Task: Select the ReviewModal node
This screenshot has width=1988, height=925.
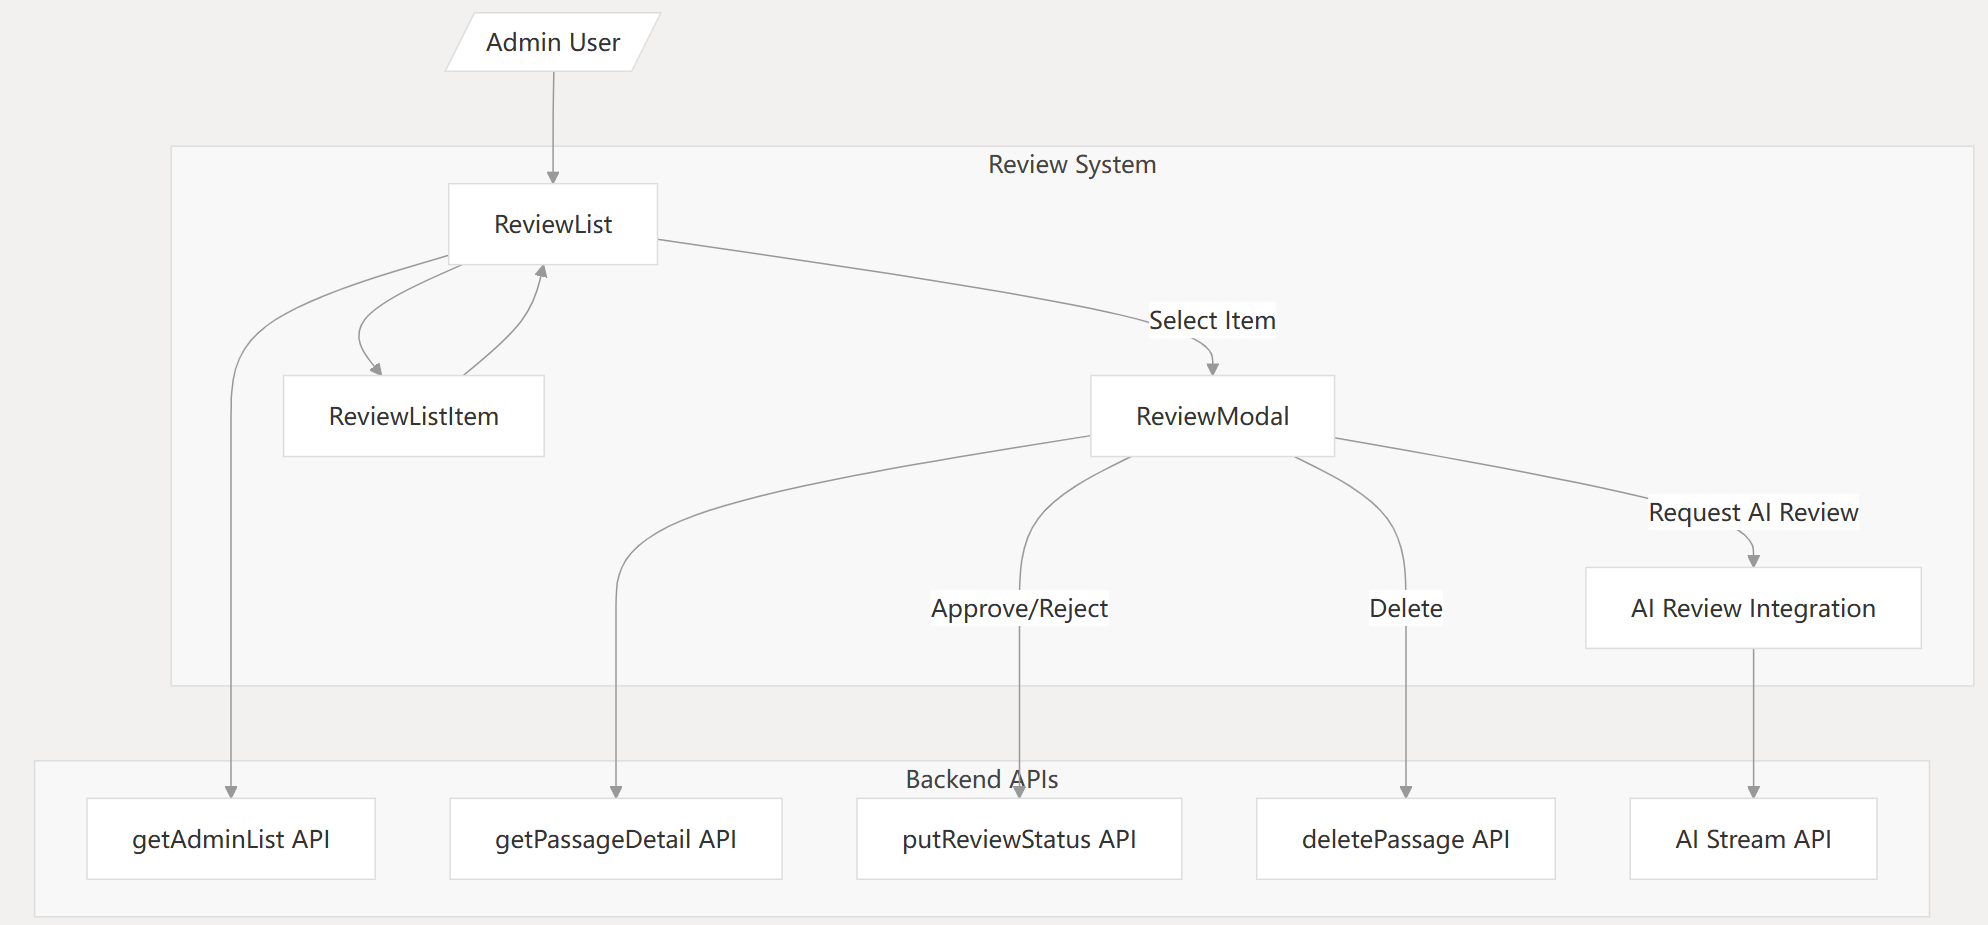Action: pos(1212,416)
